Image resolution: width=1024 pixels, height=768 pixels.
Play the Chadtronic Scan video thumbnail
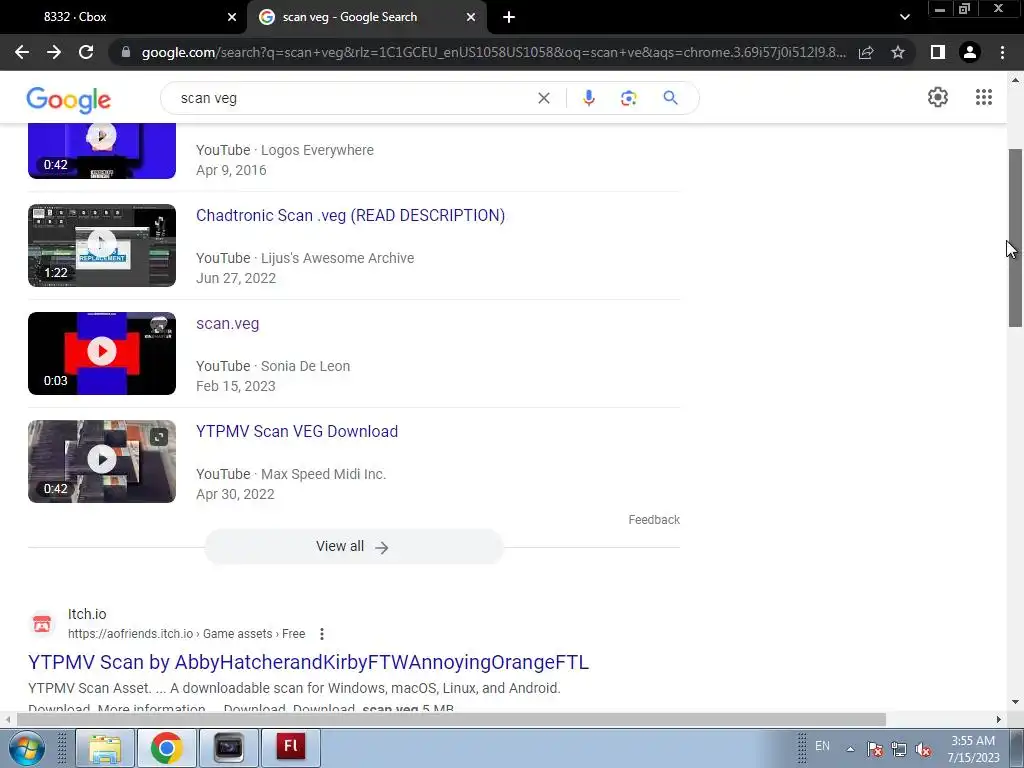click(x=102, y=246)
